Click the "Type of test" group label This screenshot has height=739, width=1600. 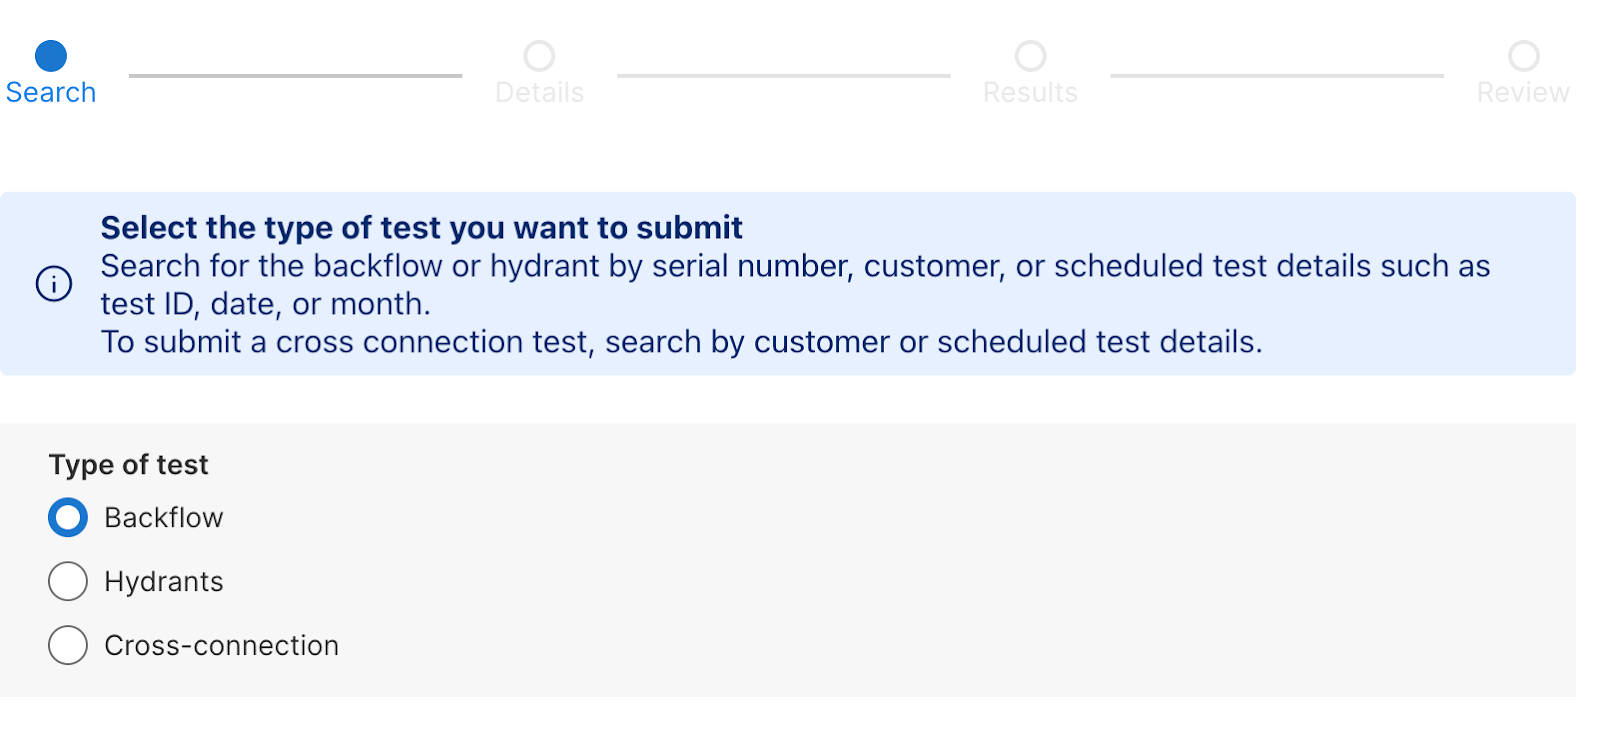click(x=128, y=465)
